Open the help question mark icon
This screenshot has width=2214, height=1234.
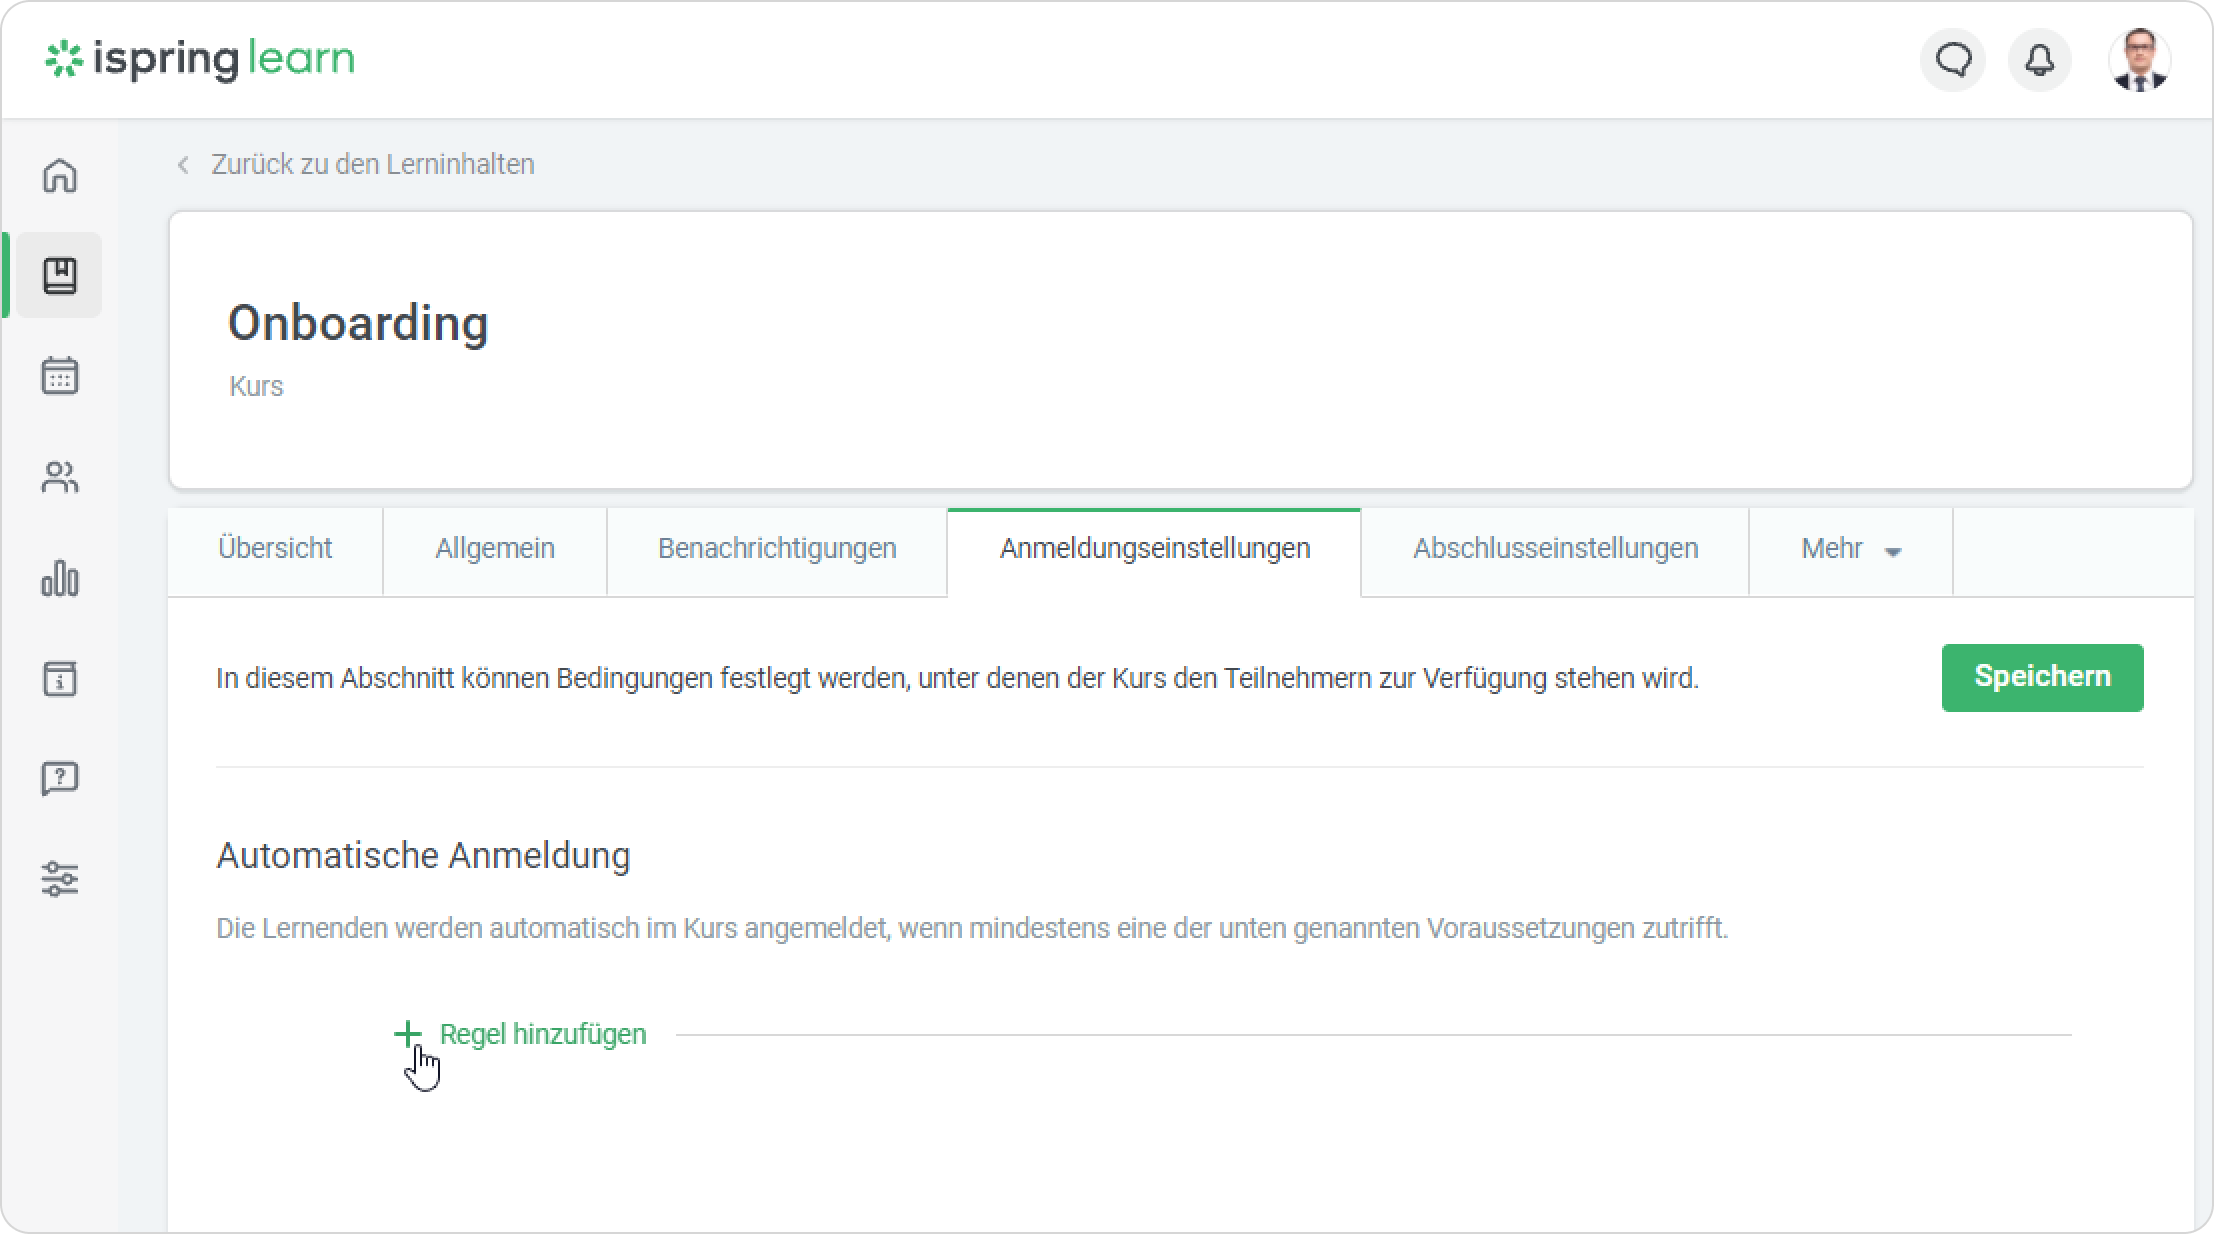pyautogui.click(x=60, y=778)
